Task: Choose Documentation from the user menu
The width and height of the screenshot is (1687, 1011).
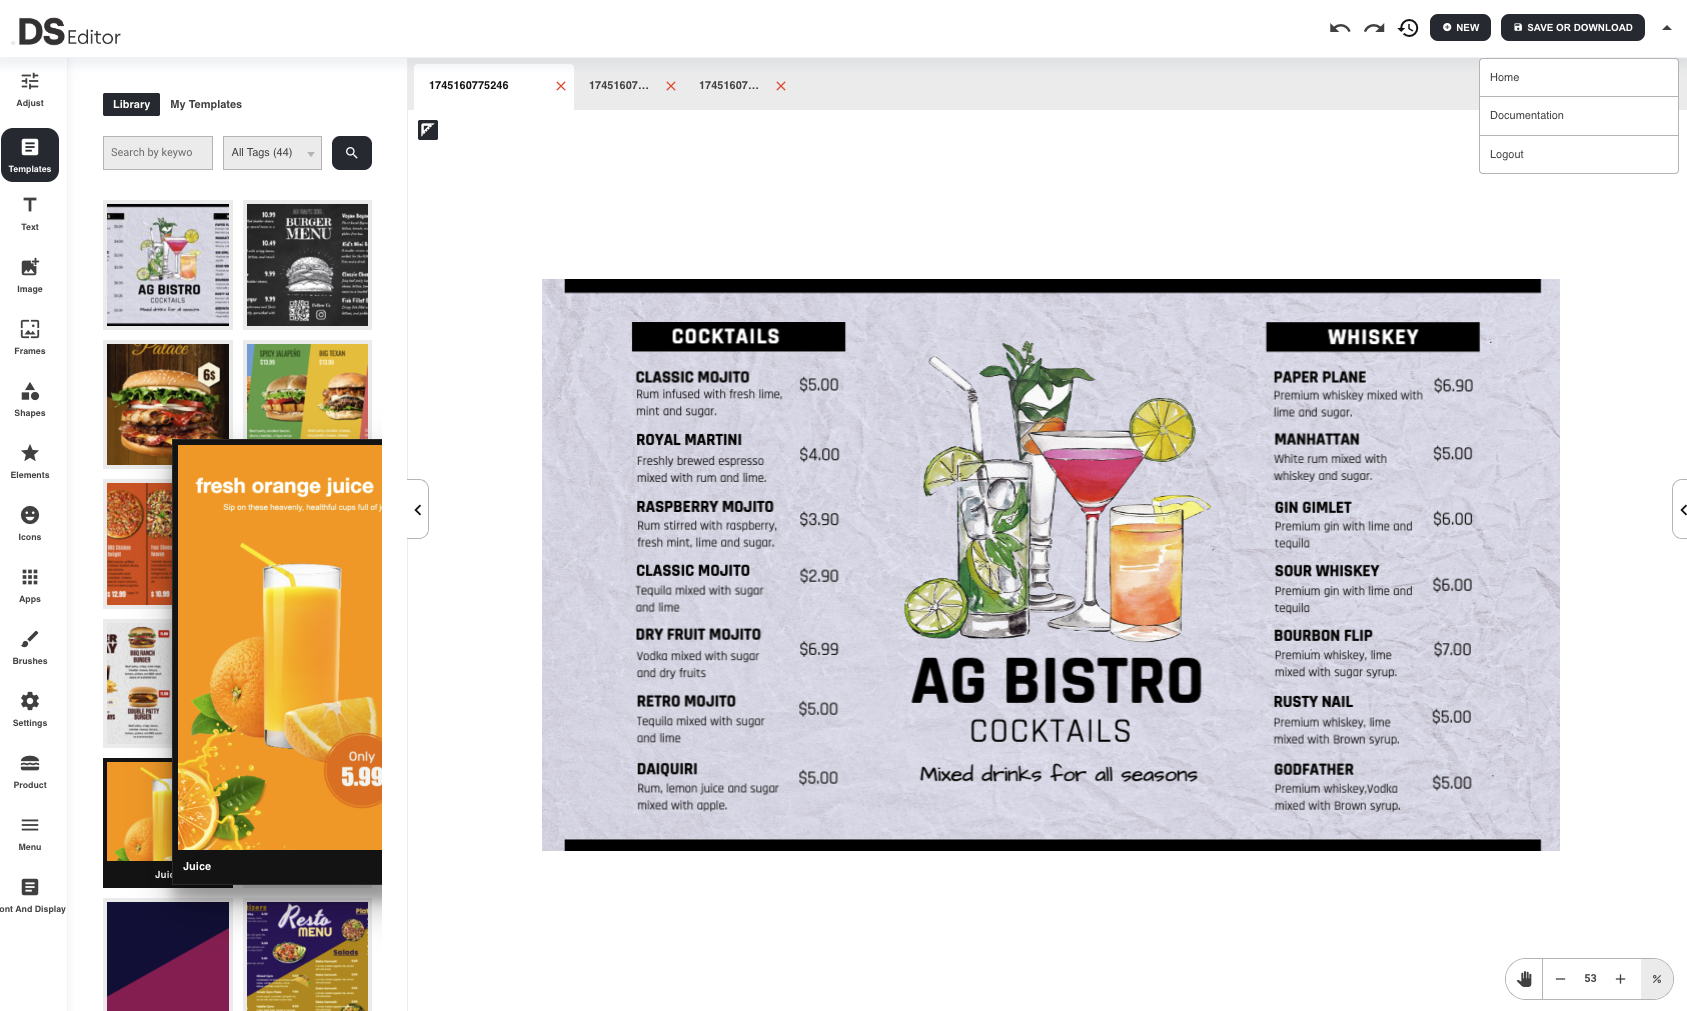Action: (1578, 116)
